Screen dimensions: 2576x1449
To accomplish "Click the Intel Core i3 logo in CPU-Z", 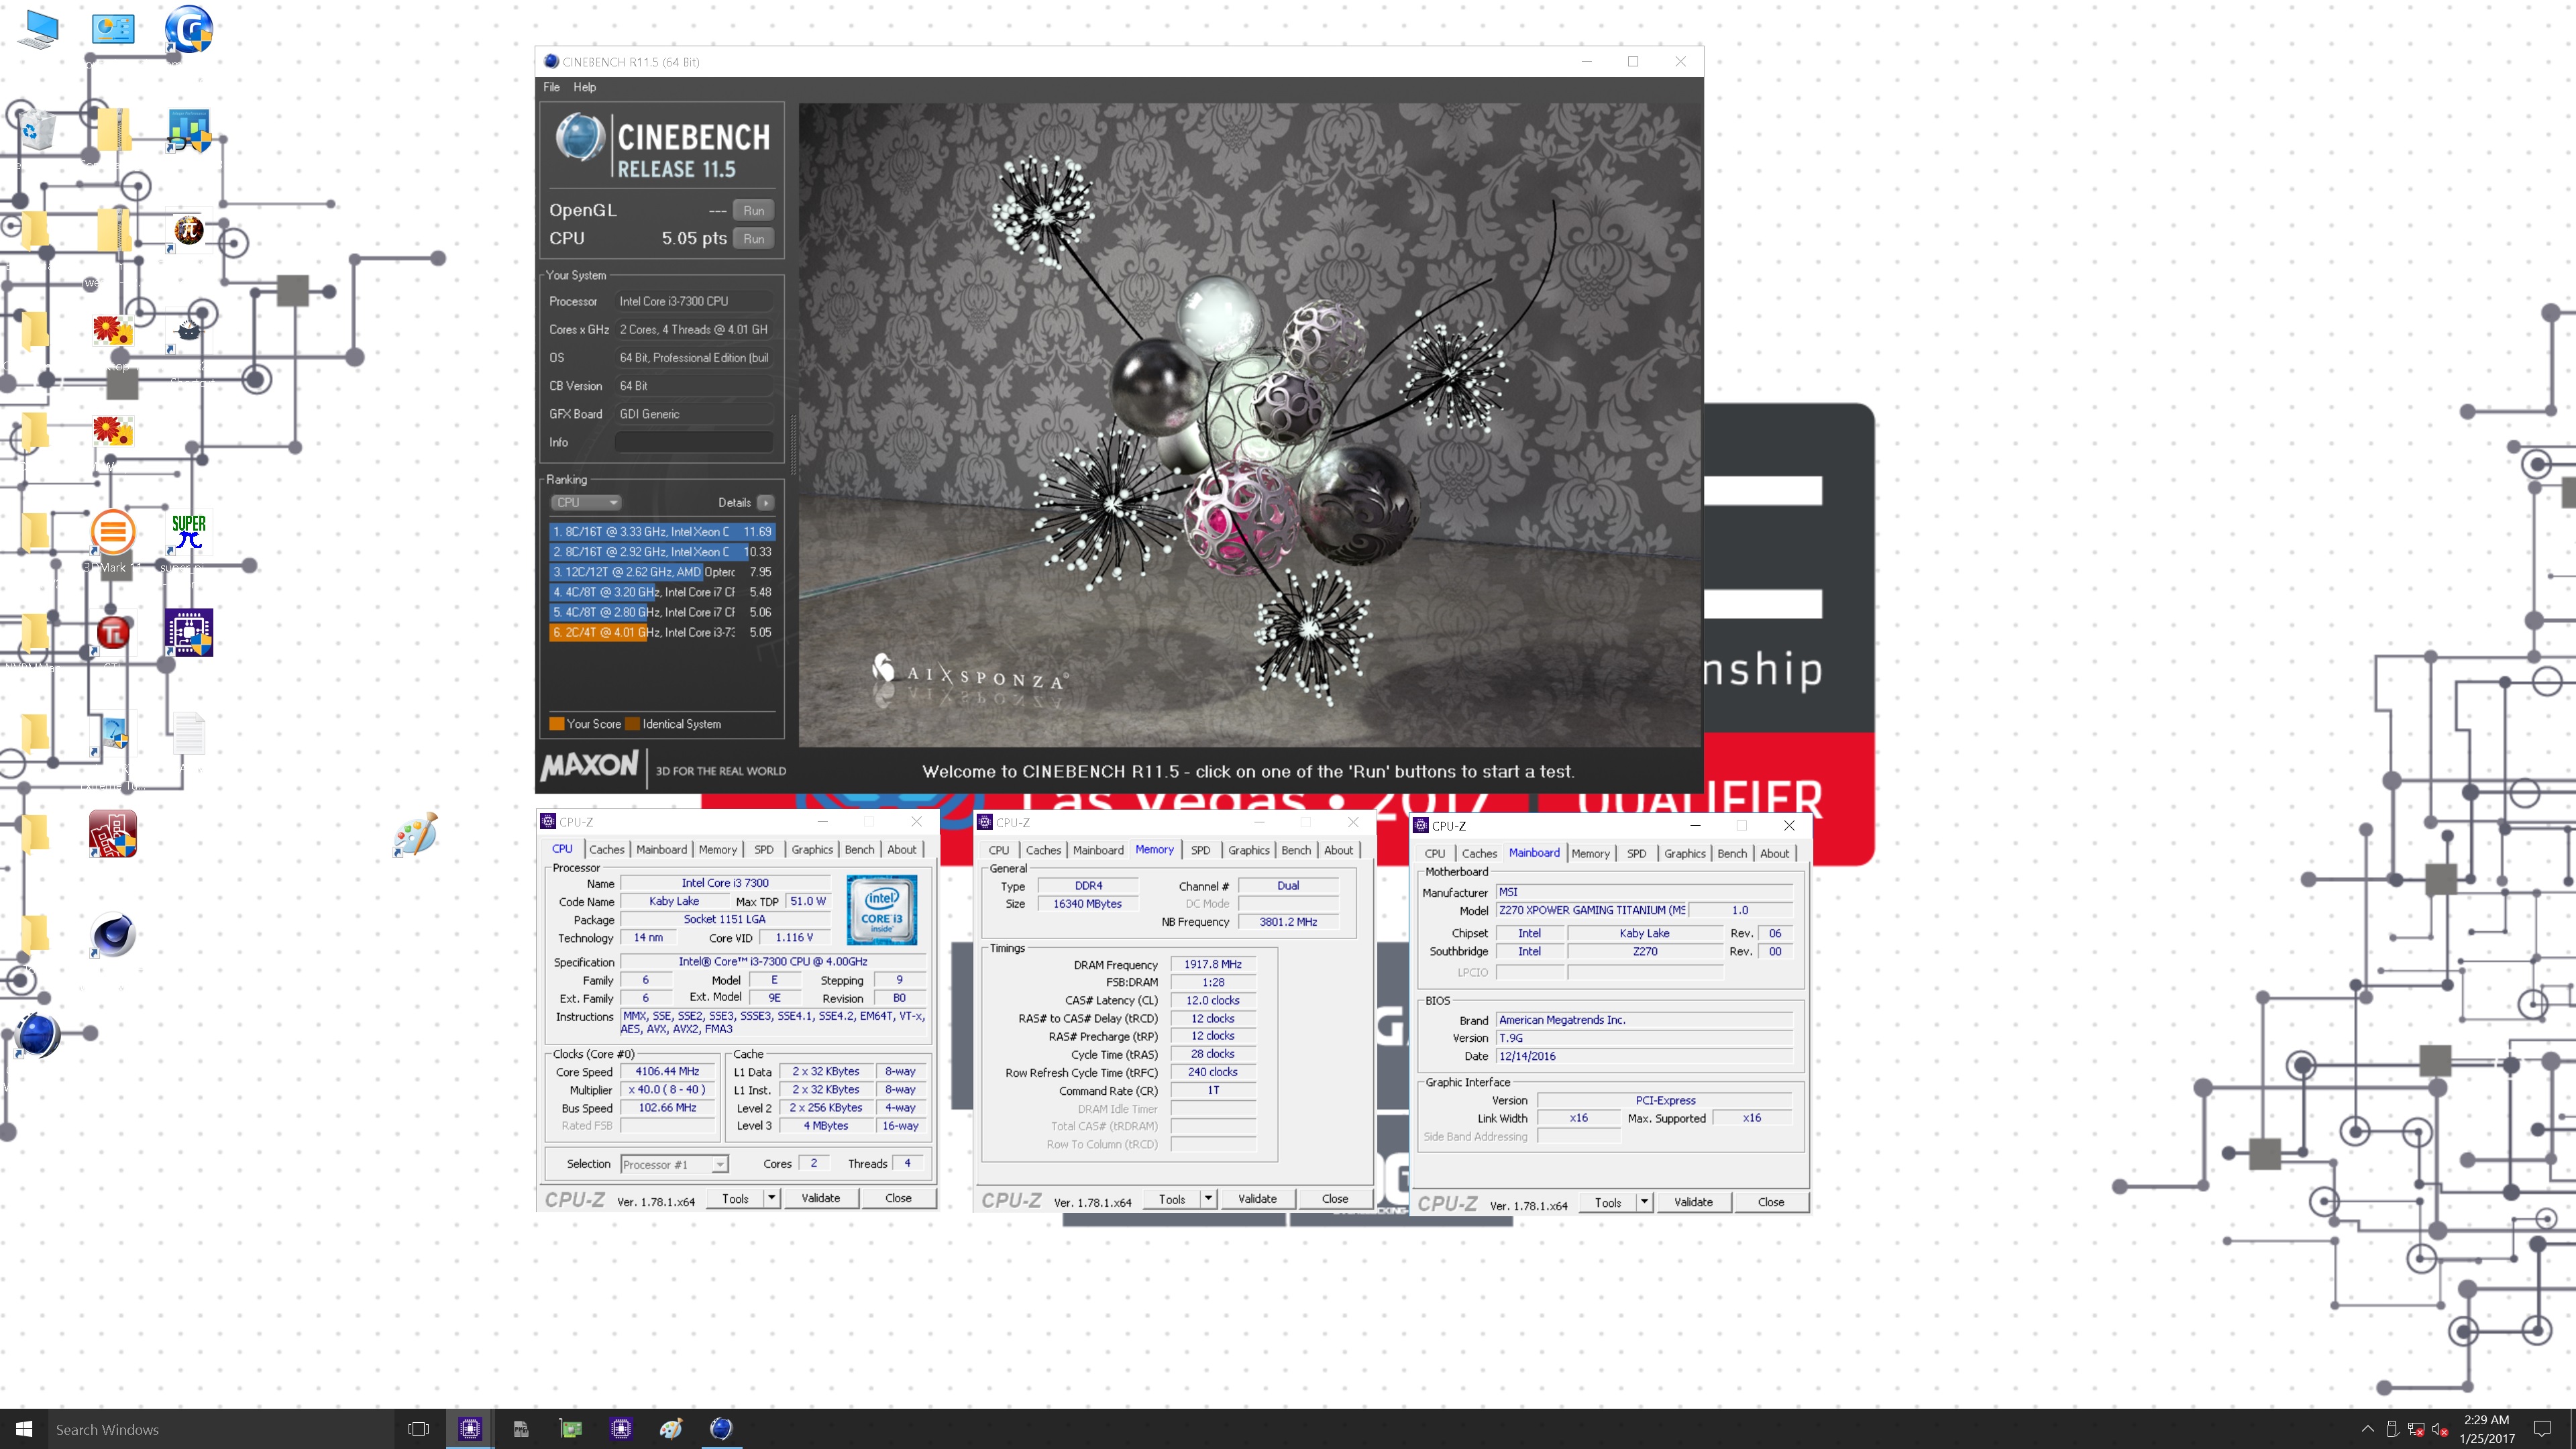I will (x=881, y=910).
